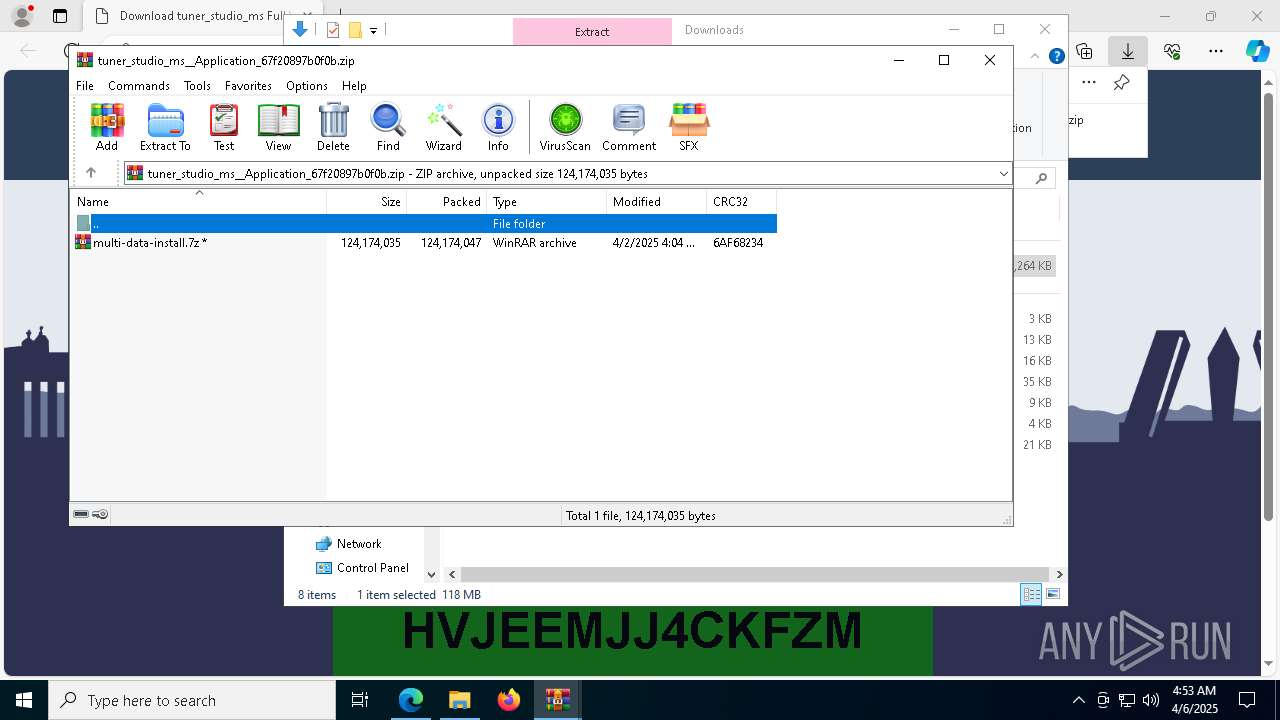The height and width of the screenshot is (720, 1280).
Task: Click the Edge tab actions icon
Action: (x=60, y=16)
